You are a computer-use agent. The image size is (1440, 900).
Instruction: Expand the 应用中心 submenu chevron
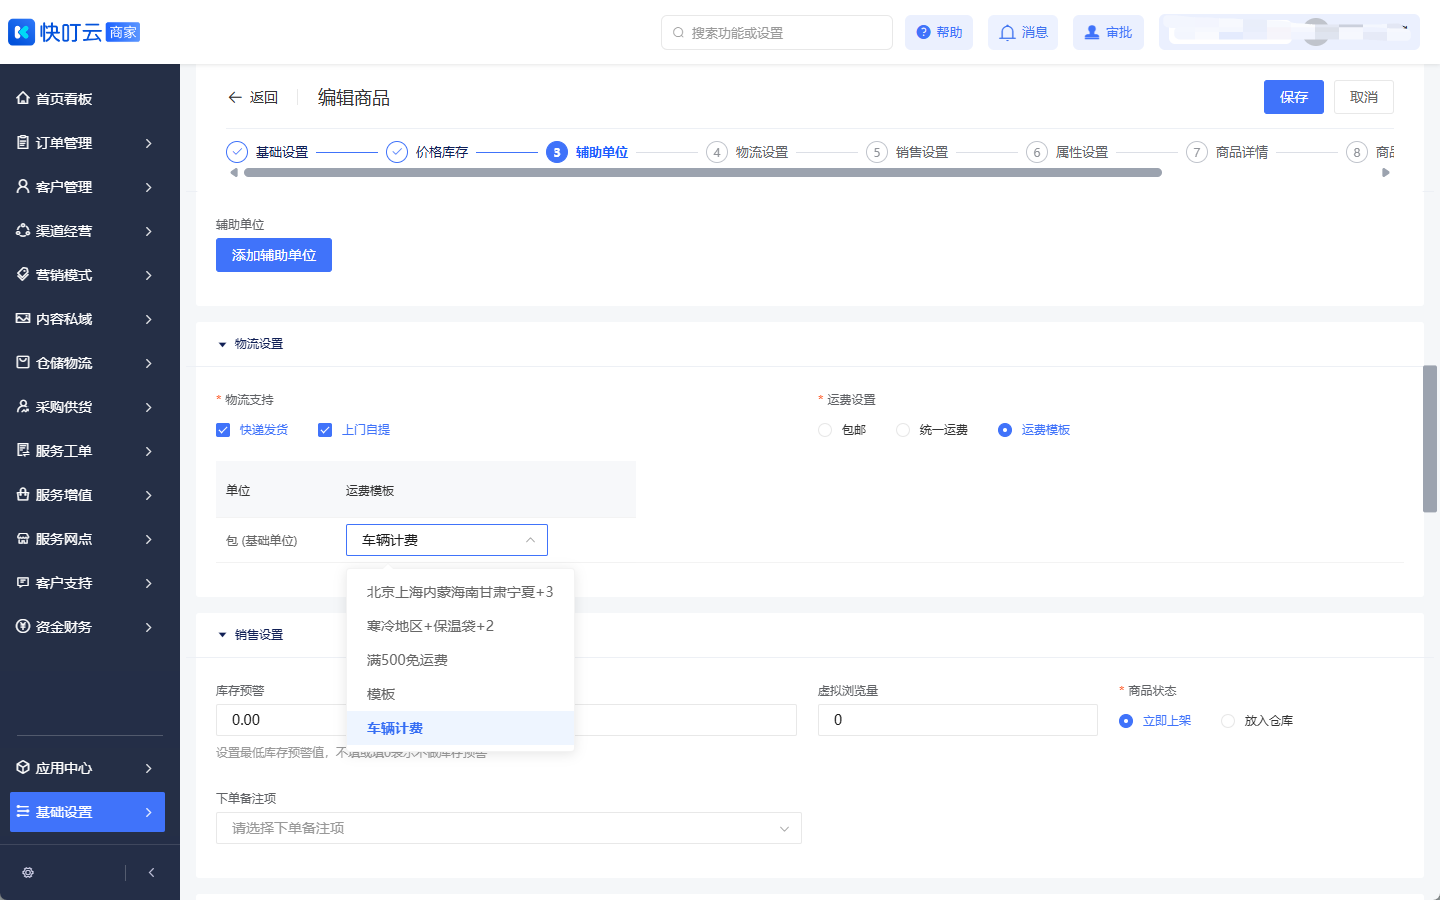(x=148, y=768)
